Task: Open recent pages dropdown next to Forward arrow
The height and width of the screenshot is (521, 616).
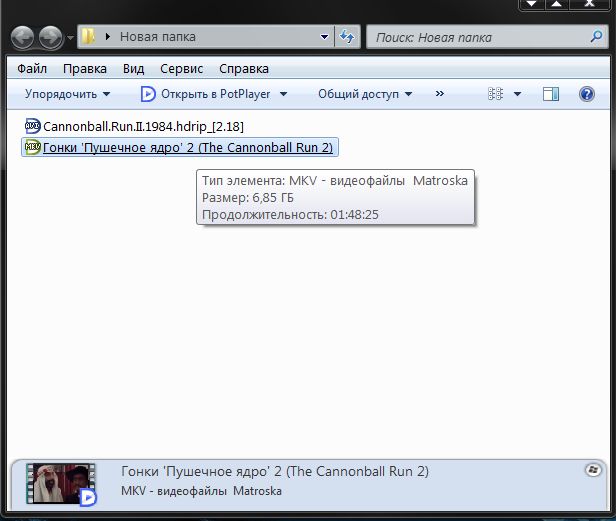Action: (x=70, y=38)
